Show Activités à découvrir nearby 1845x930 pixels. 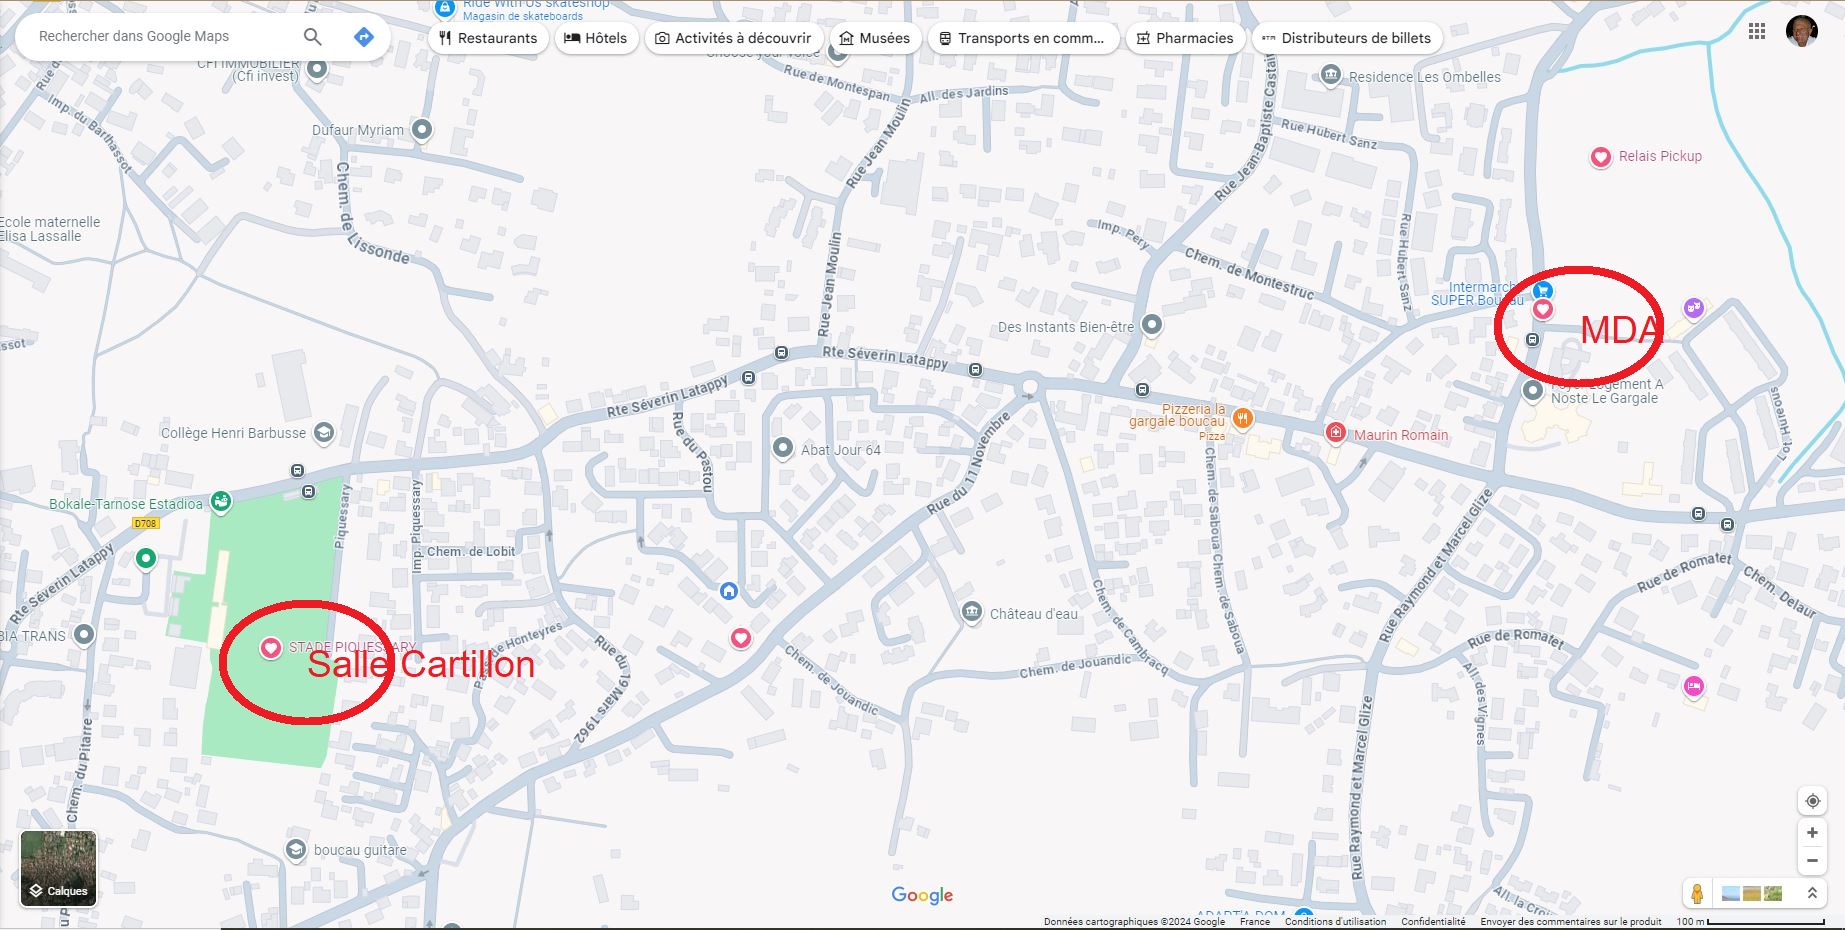(x=733, y=38)
